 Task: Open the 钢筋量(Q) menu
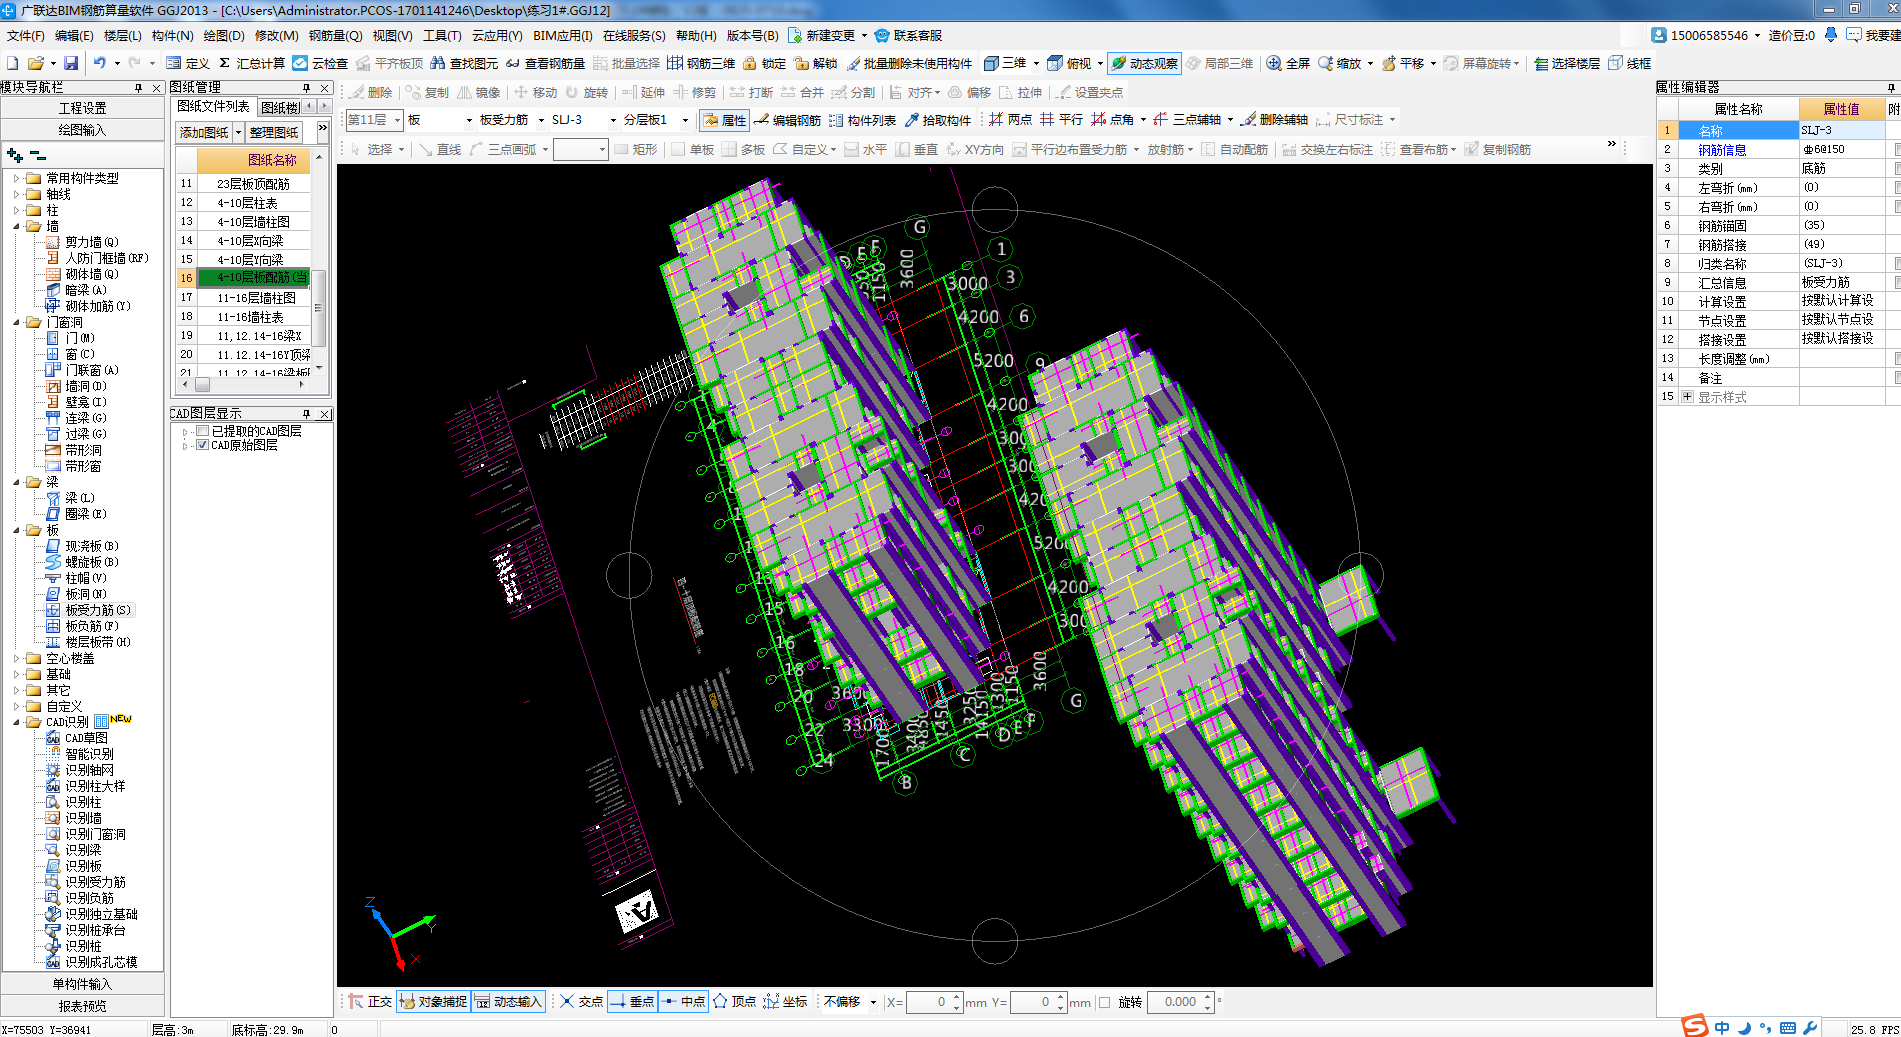335,35
